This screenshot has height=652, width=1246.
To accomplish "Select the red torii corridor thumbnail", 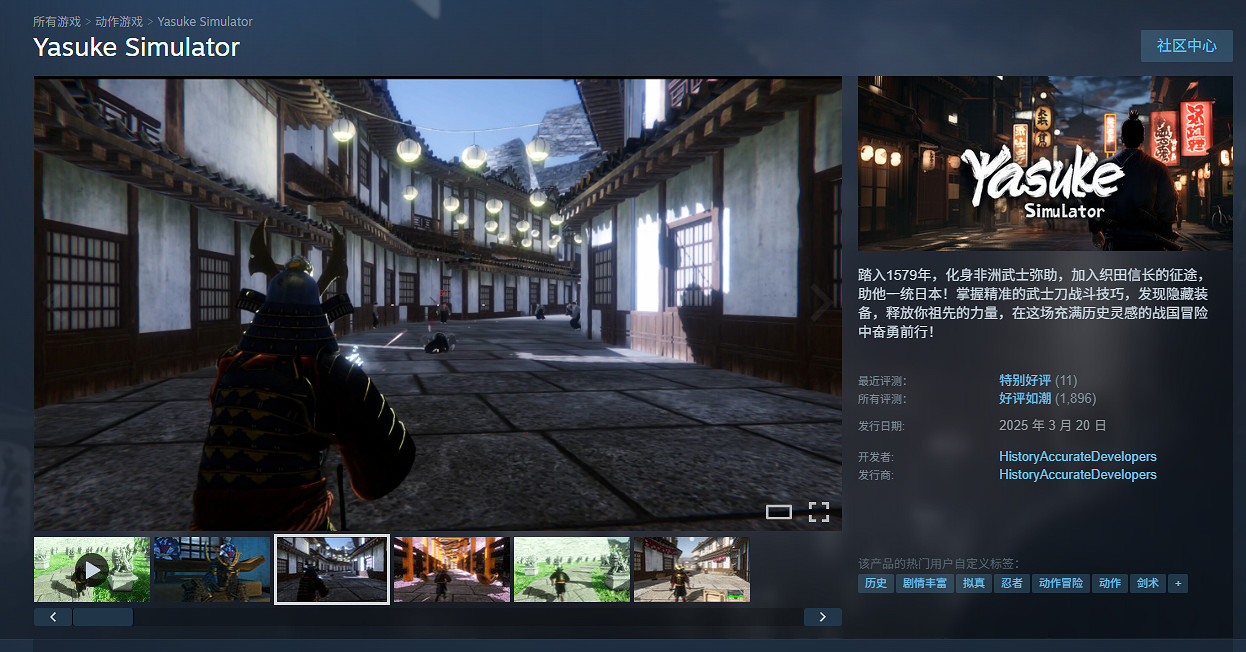I will [452, 569].
